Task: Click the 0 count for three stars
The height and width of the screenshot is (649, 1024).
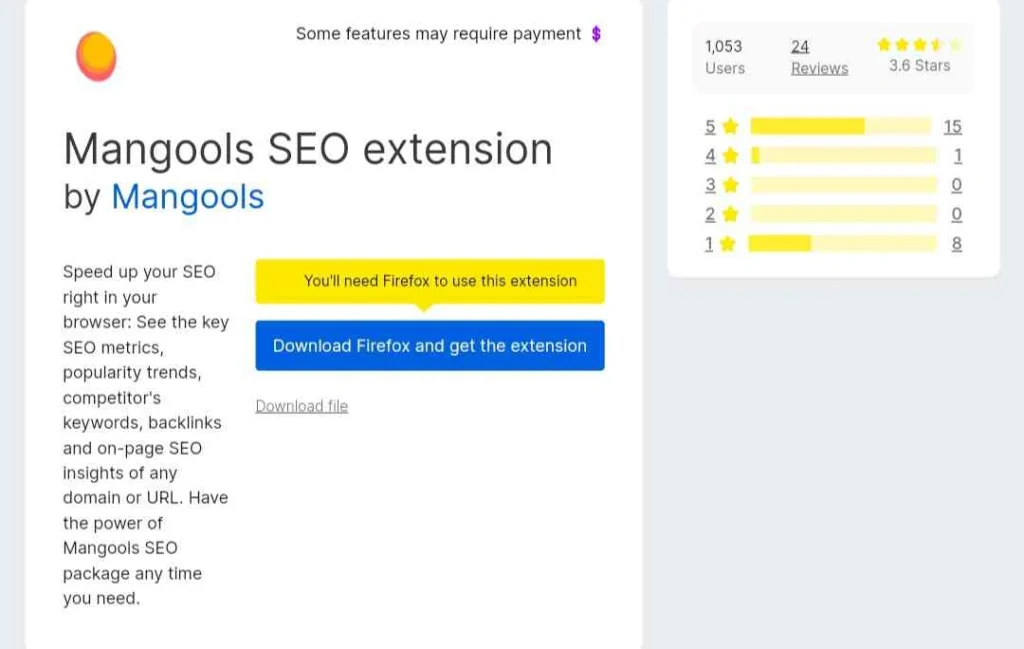Action: click(x=957, y=185)
